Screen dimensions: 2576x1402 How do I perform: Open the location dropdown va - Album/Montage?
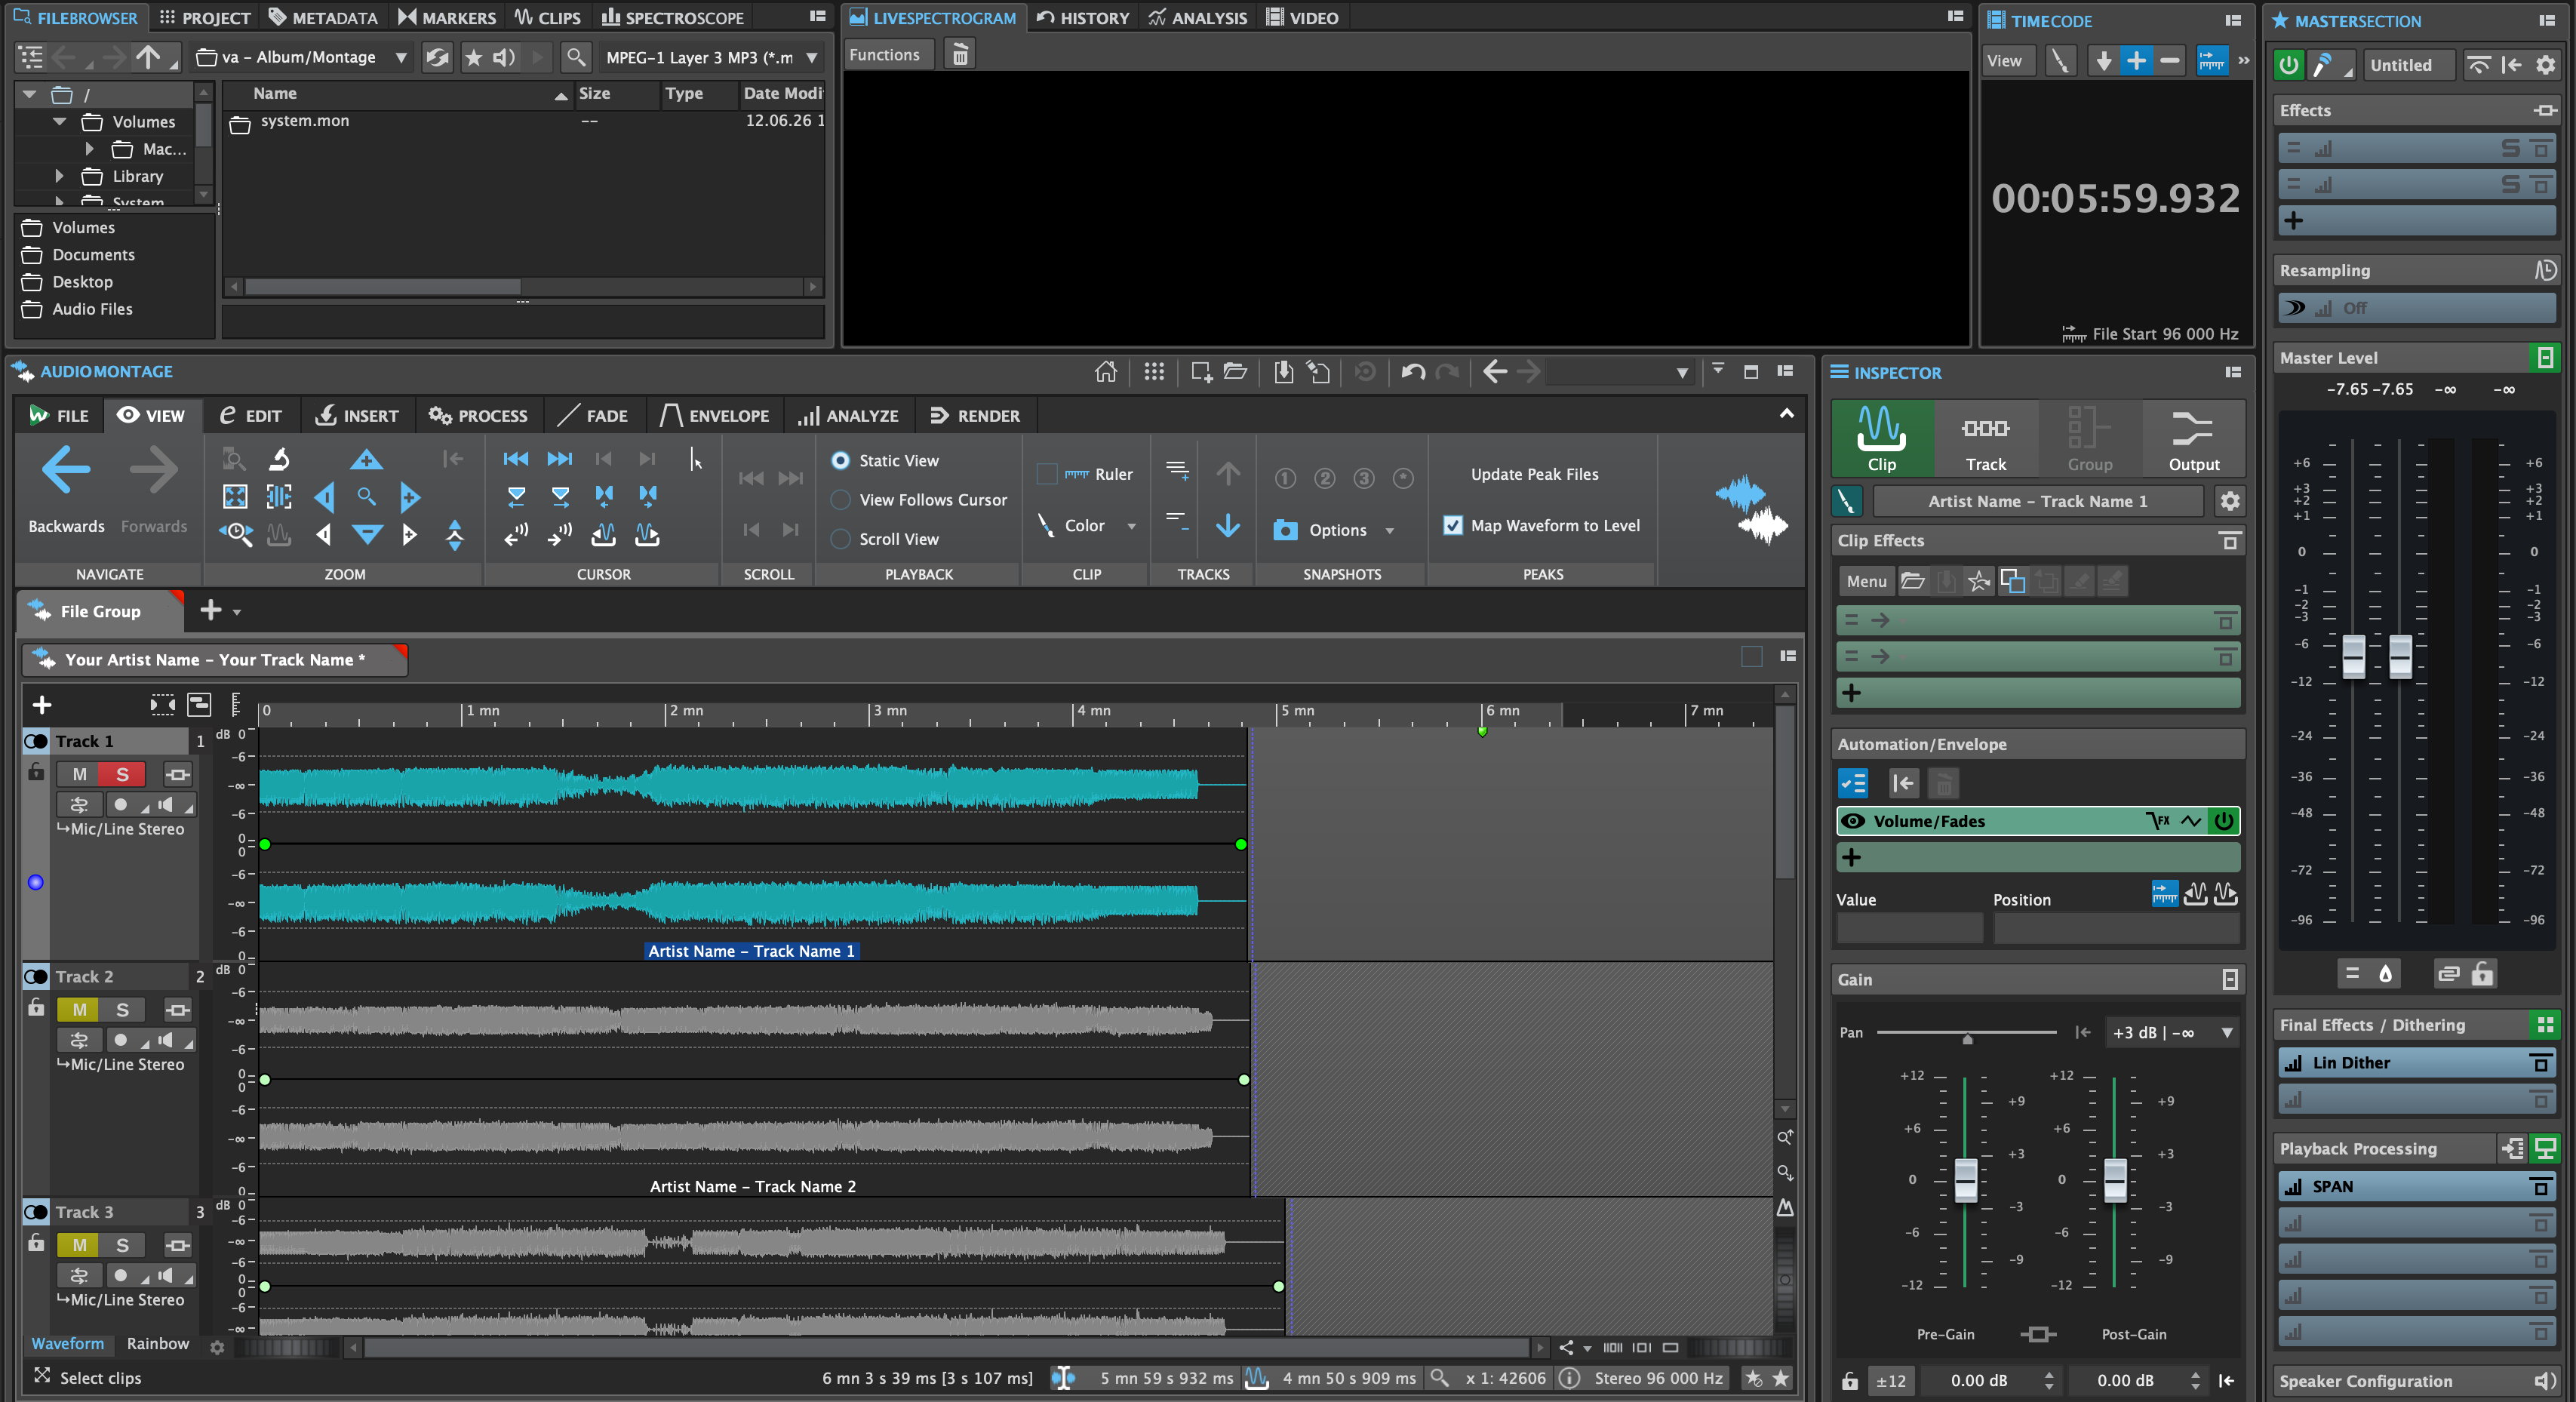coord(302,57)
